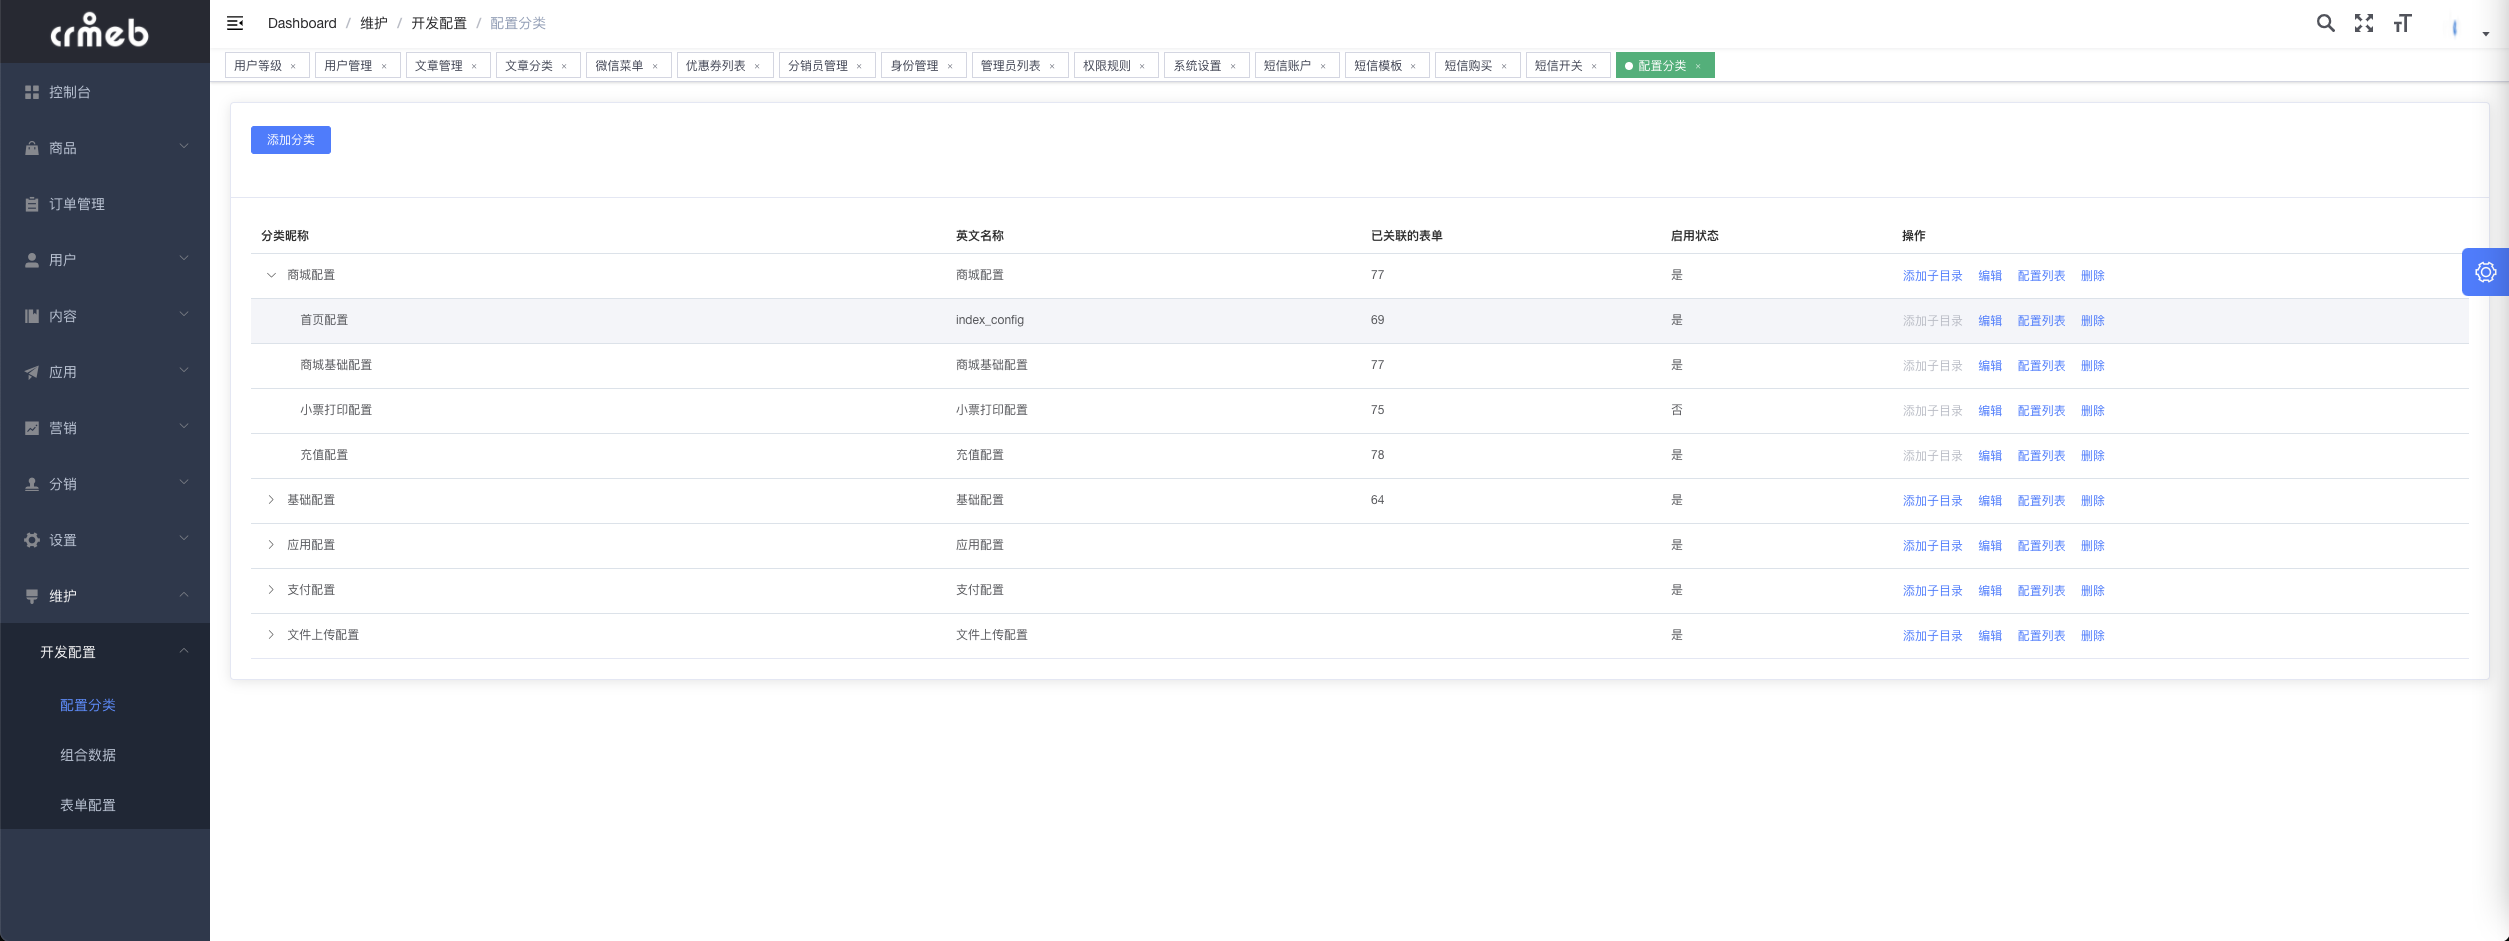This screenshot has height=941, width=2509.
Task: Click the 应用 paper plane icon
Action: 32,372
